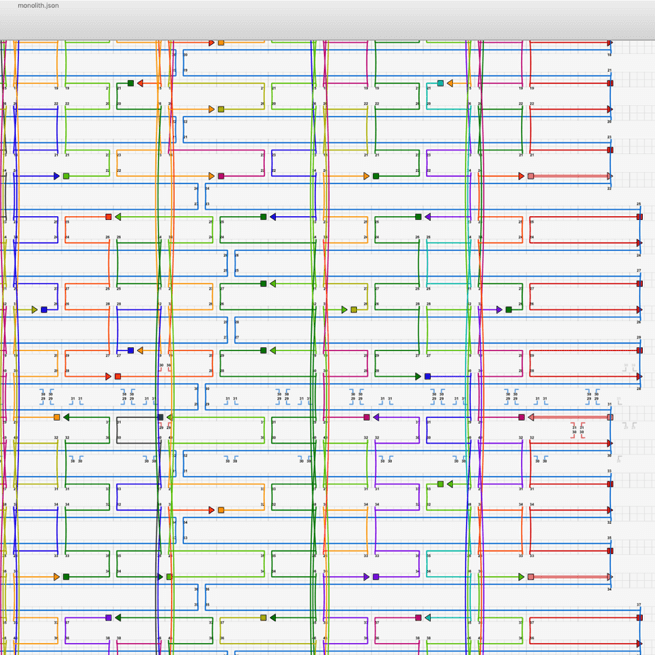The height and width of the screenshot is (655, 655).
Task: Select the red square node beside the green left arrow
Action: tap(108, 217)
